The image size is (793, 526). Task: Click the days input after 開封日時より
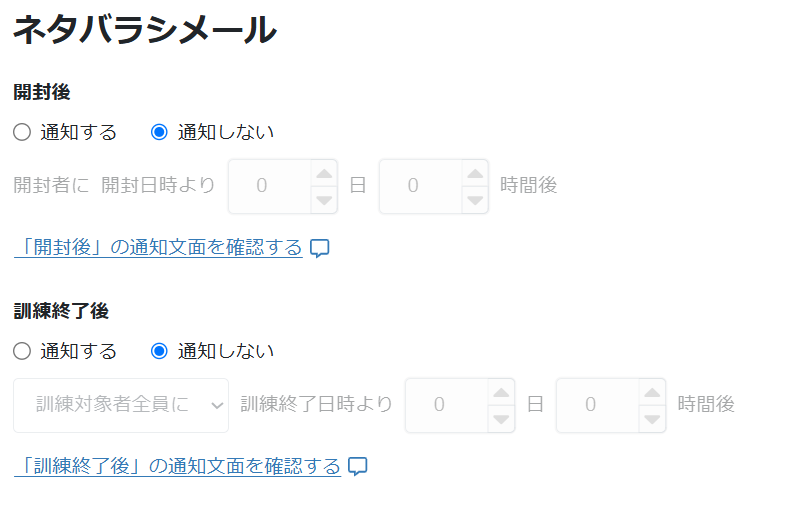coord(270,186)
